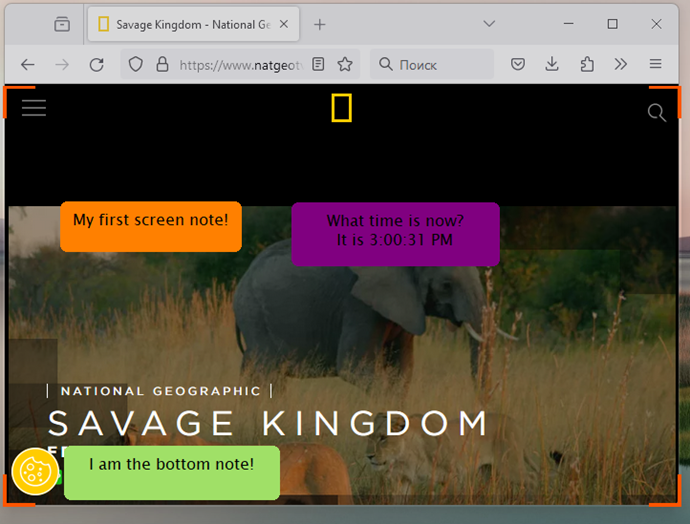Open tracking protection shield panel
The image size is (690, 524).
(136, 65)
